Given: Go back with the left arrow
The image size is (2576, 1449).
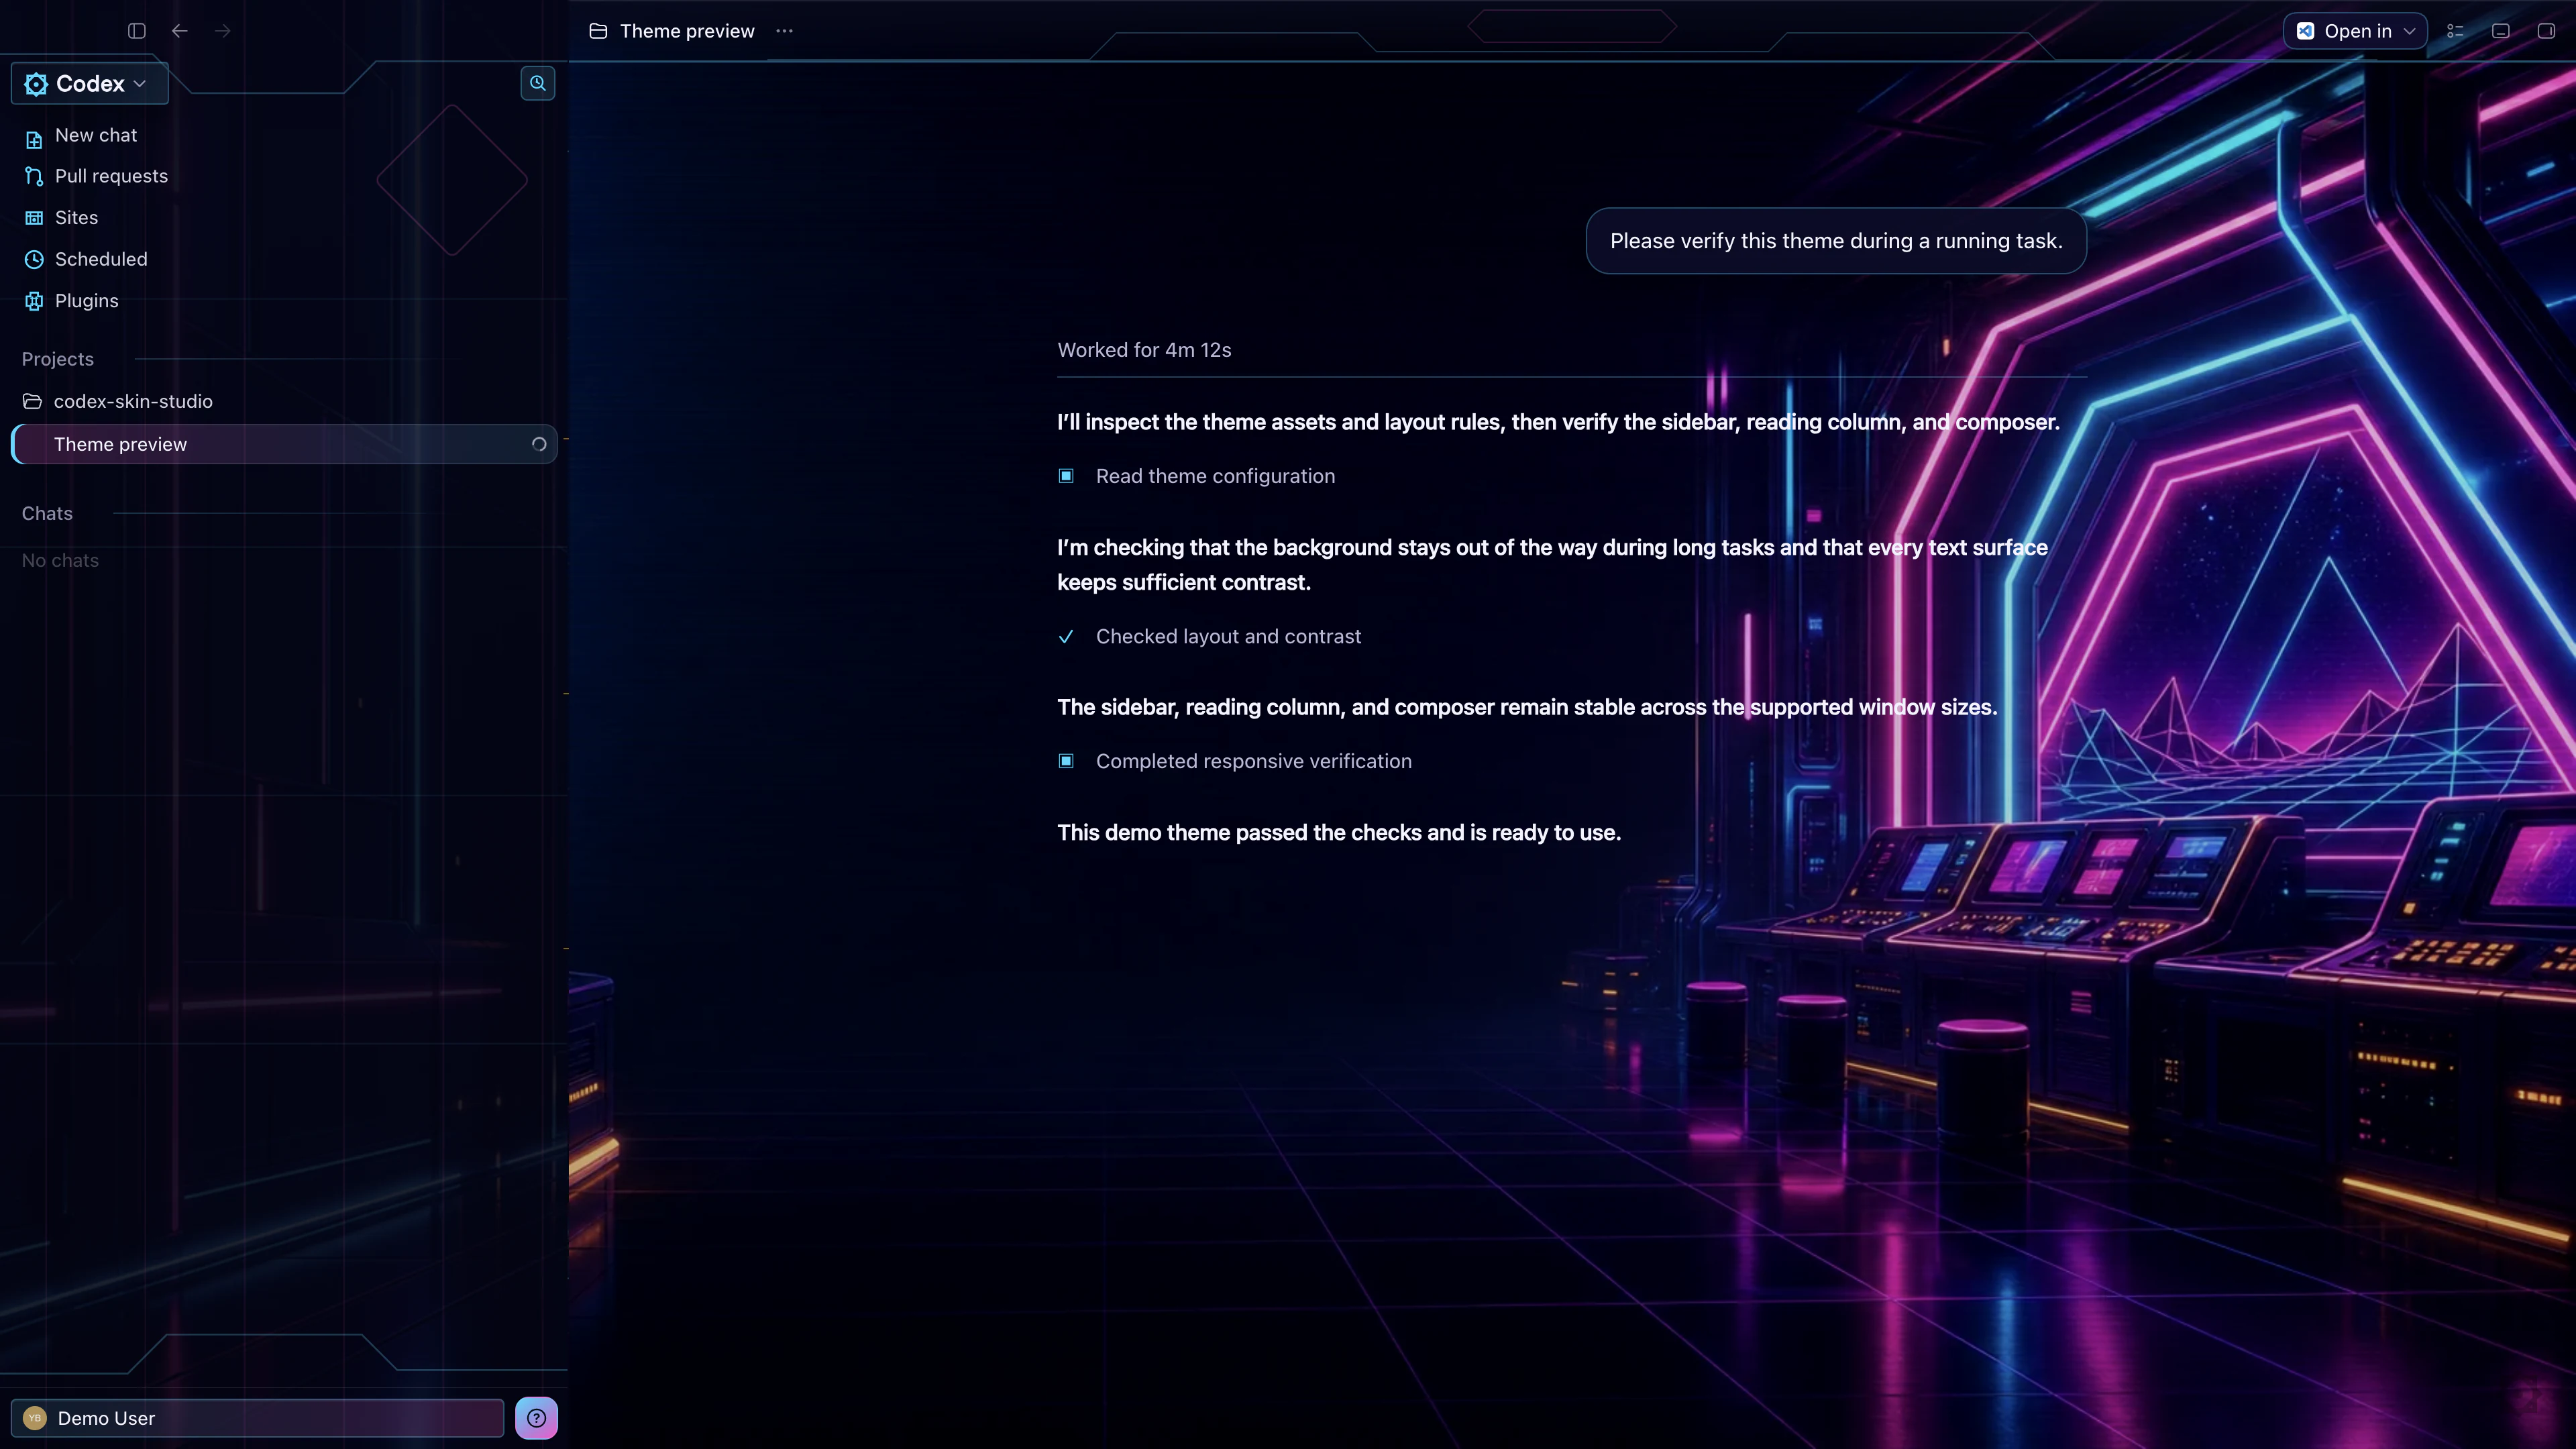Looking at the screenshot, I should (x=180, y=31).
